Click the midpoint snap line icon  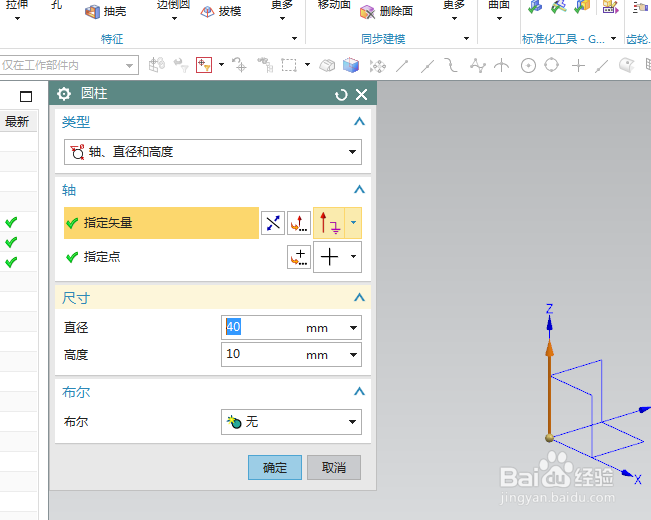[x=427, y=66]
